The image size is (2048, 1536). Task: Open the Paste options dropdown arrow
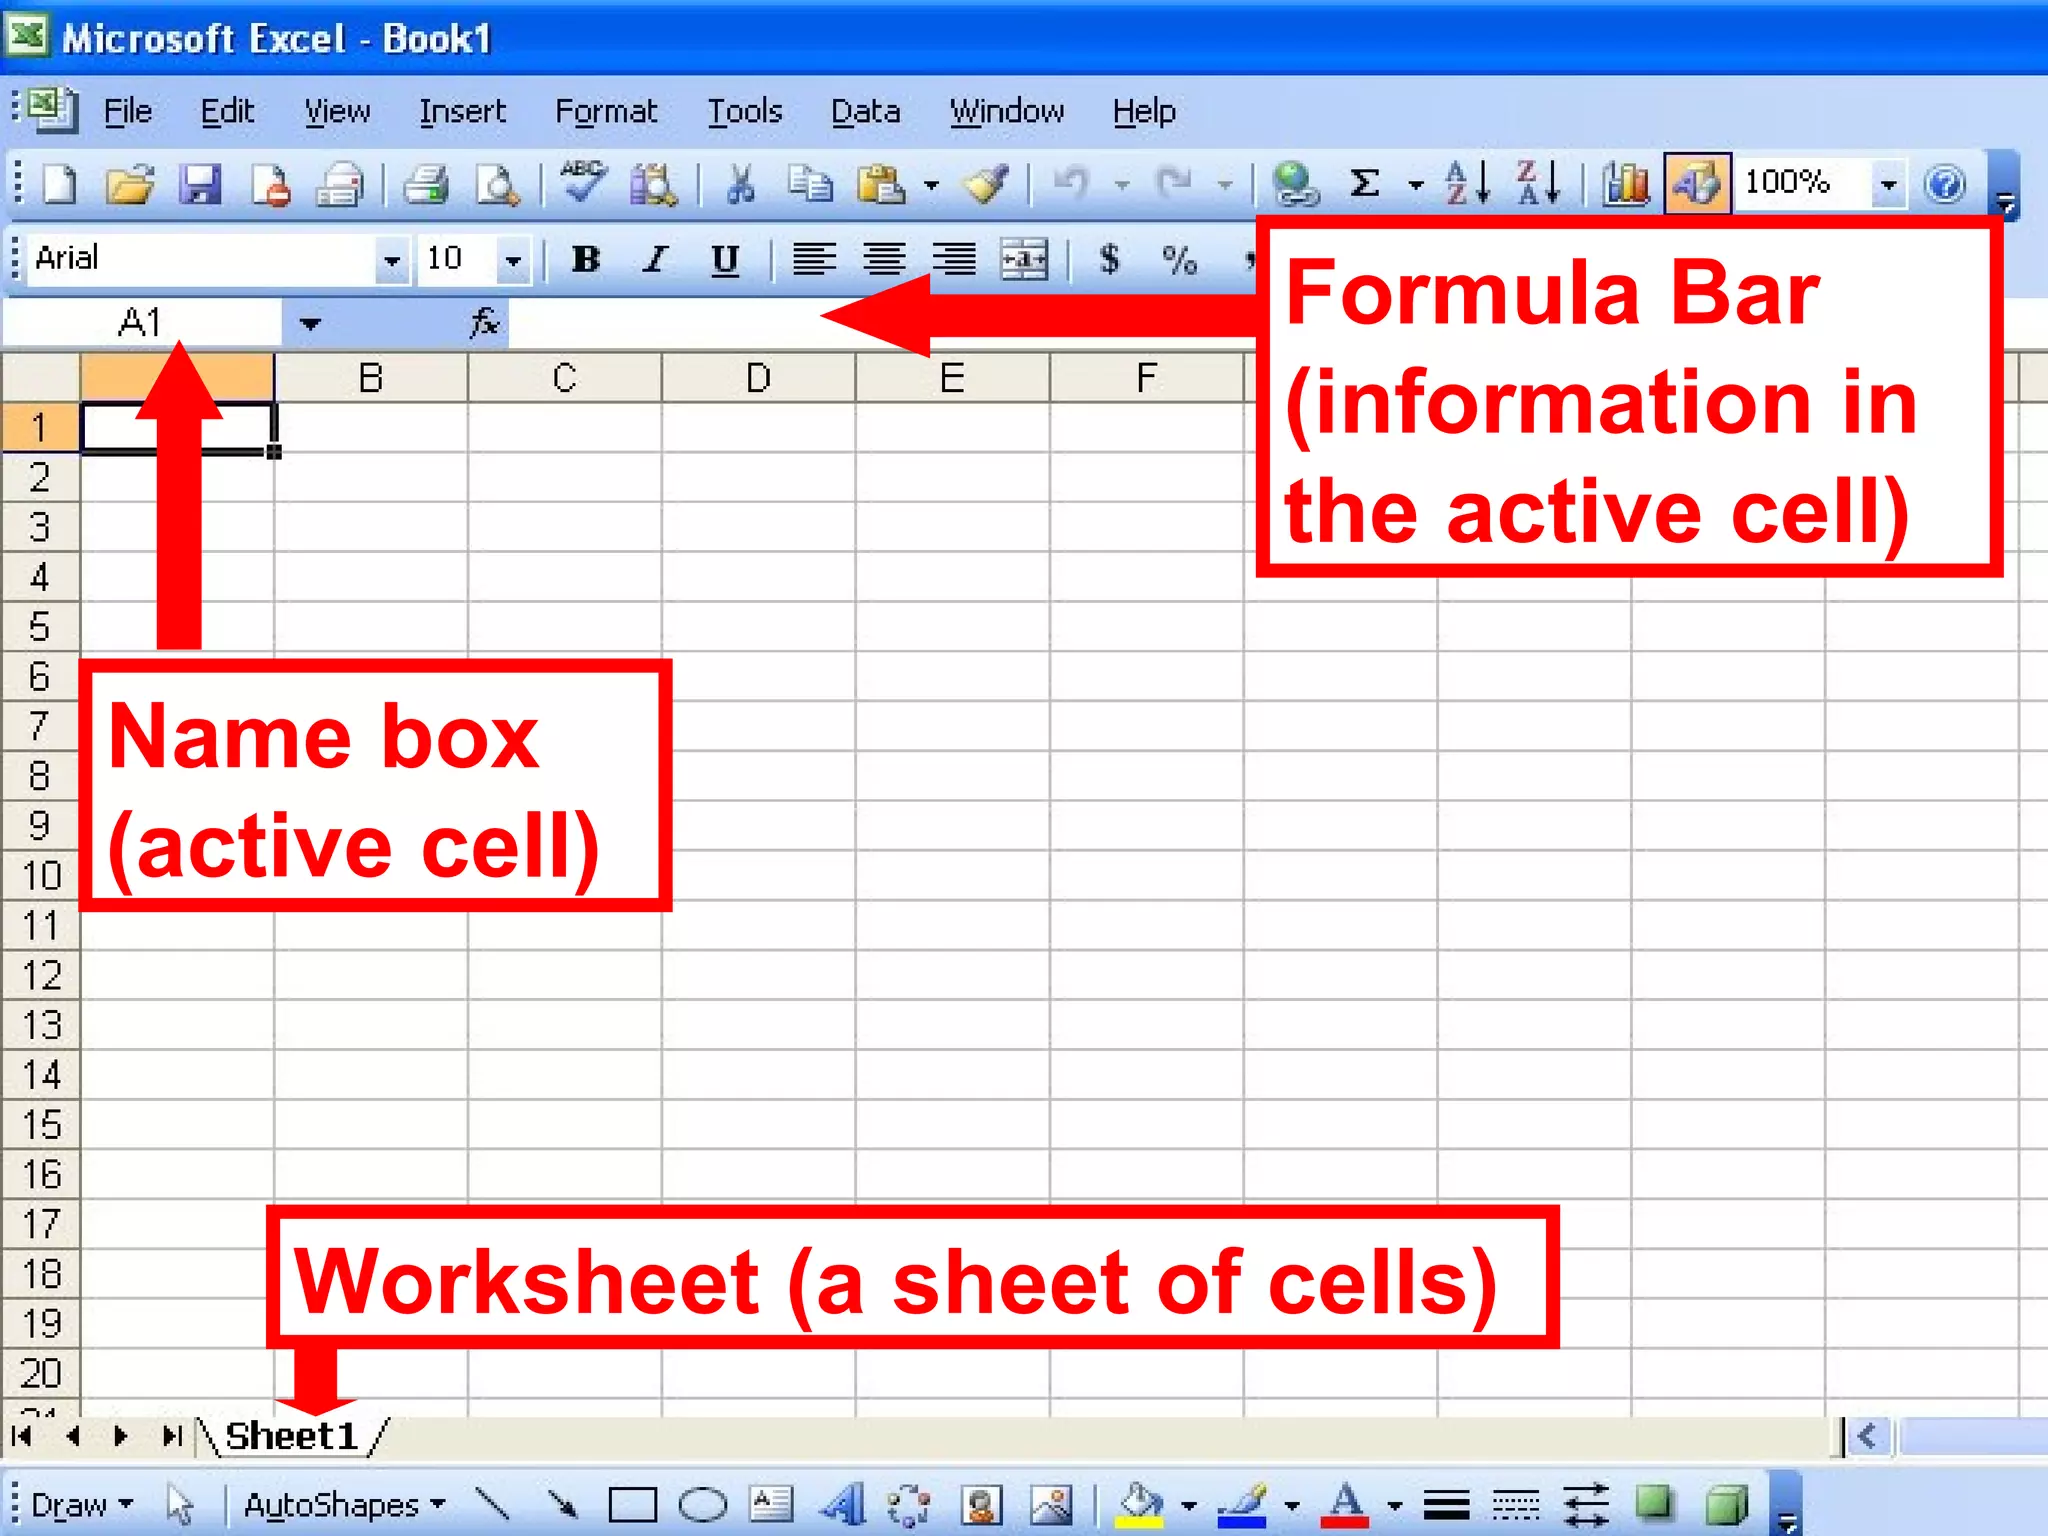click(931, 185)
